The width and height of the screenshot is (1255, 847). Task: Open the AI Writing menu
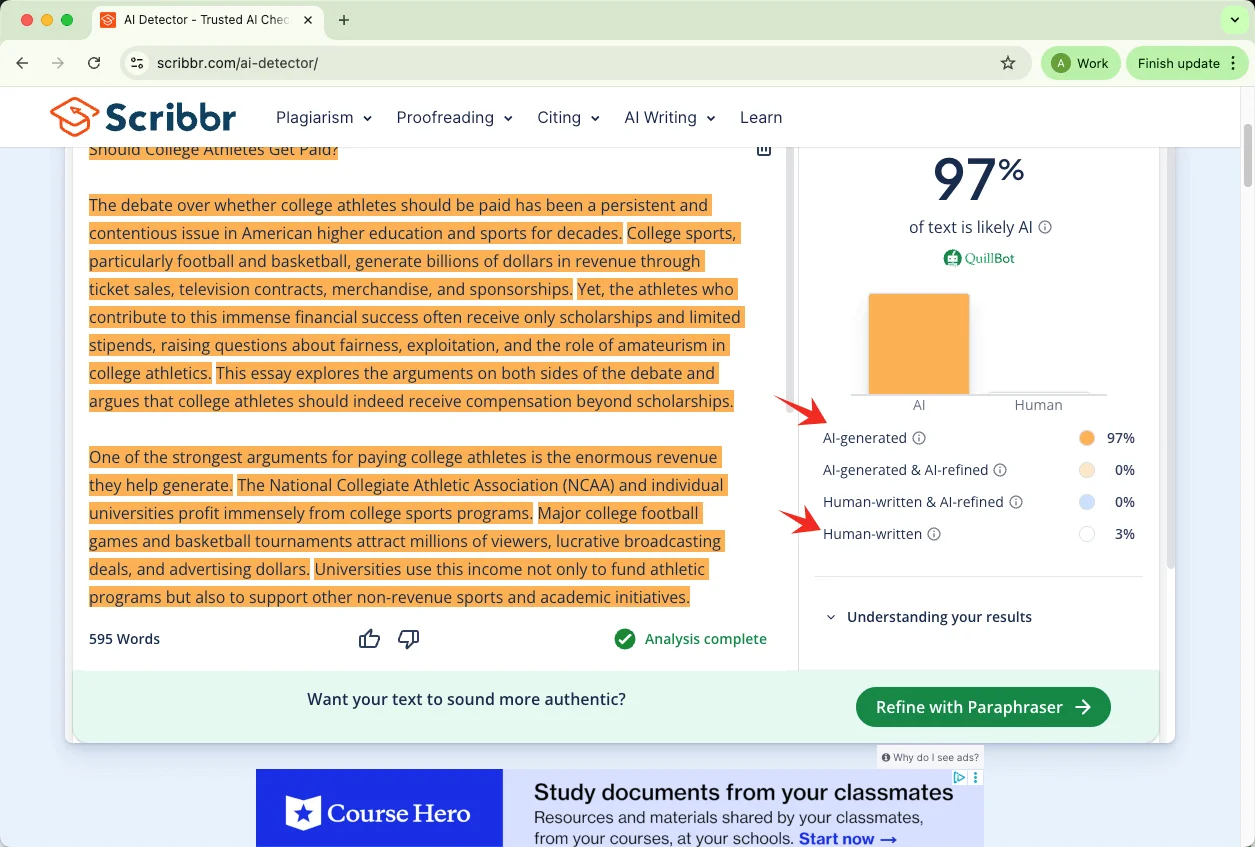pyautogui.click(x=669, y=117)
